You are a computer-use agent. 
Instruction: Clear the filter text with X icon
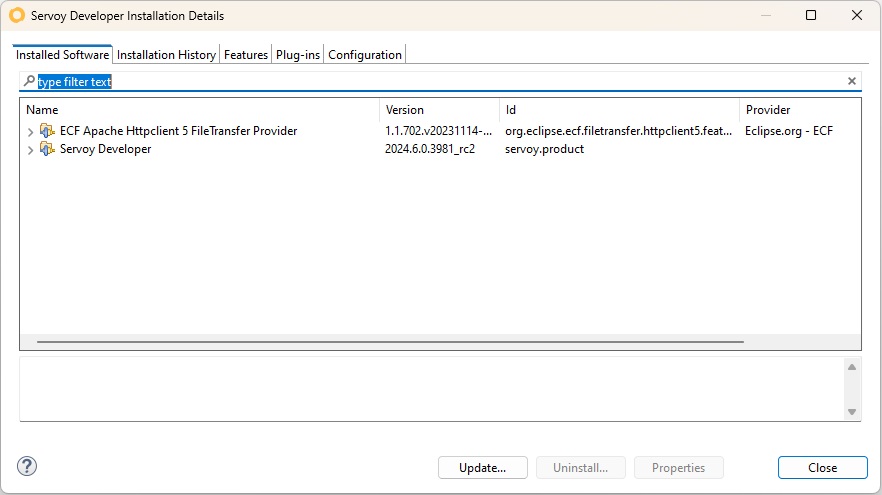[852, 82]
